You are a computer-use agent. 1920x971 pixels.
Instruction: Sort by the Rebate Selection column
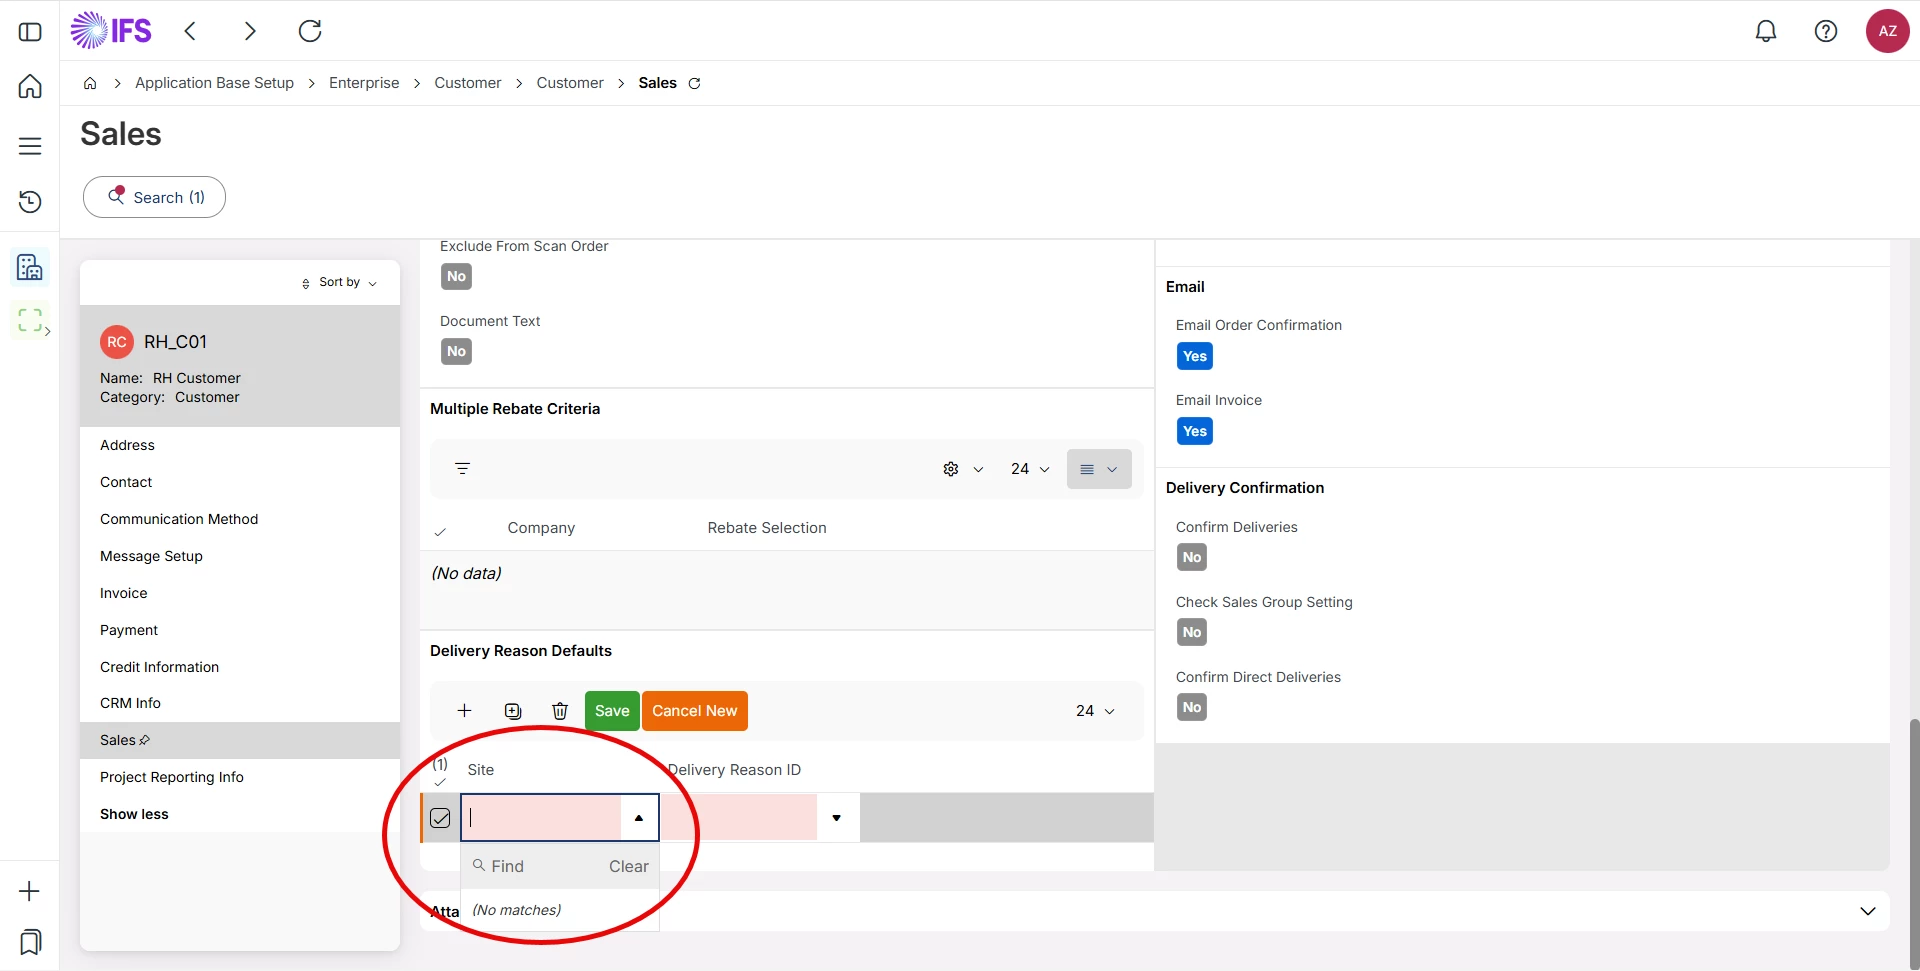[x=767, y=528]
